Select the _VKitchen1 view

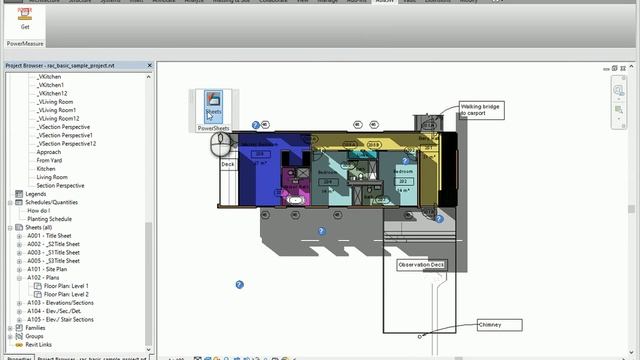[51, 85]
